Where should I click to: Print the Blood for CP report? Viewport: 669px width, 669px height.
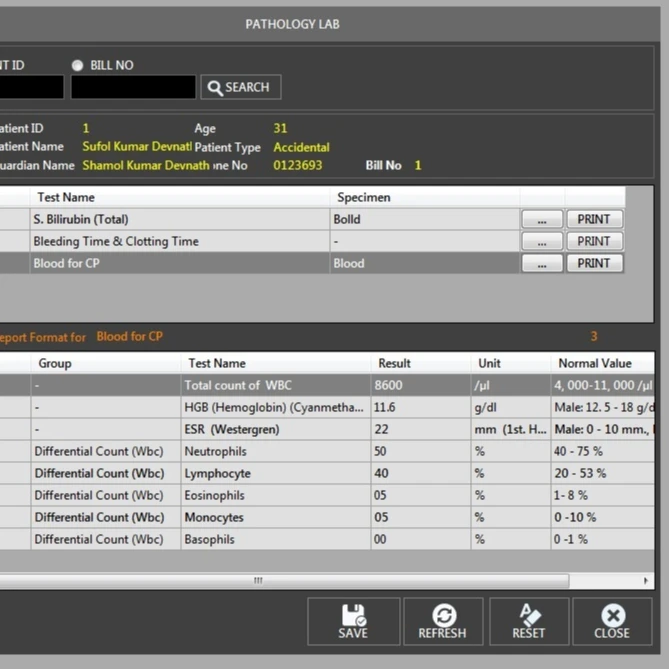click(594, 263)
